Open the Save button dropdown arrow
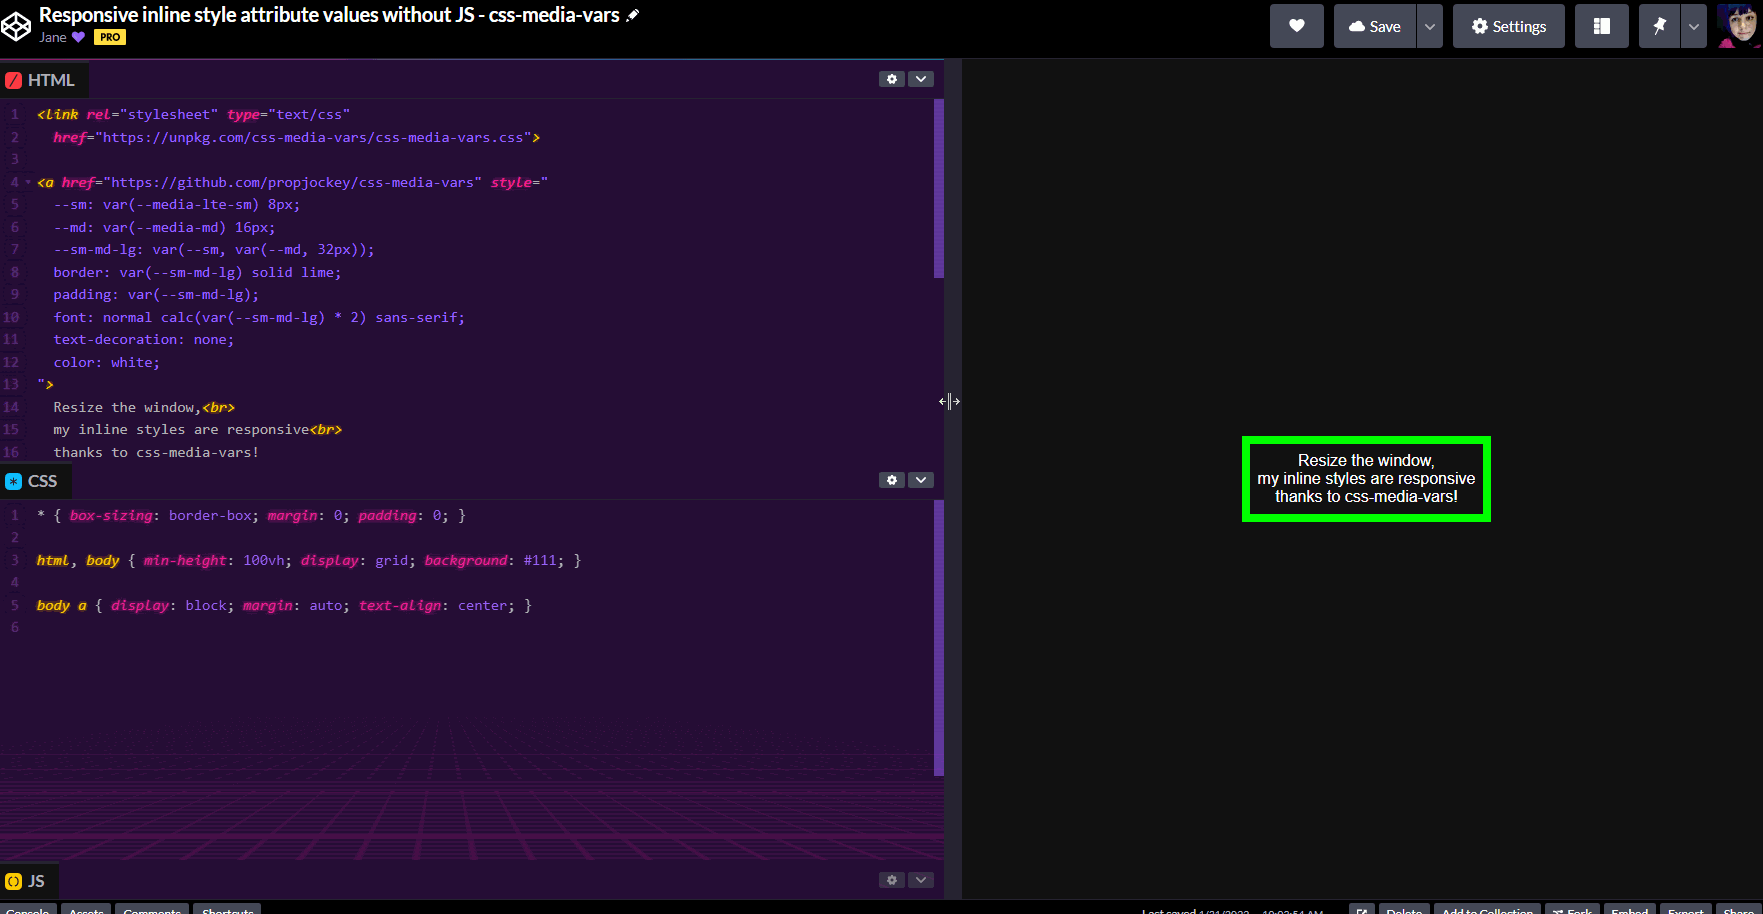The image size is (1763, 914). (x=1428, y=27)
